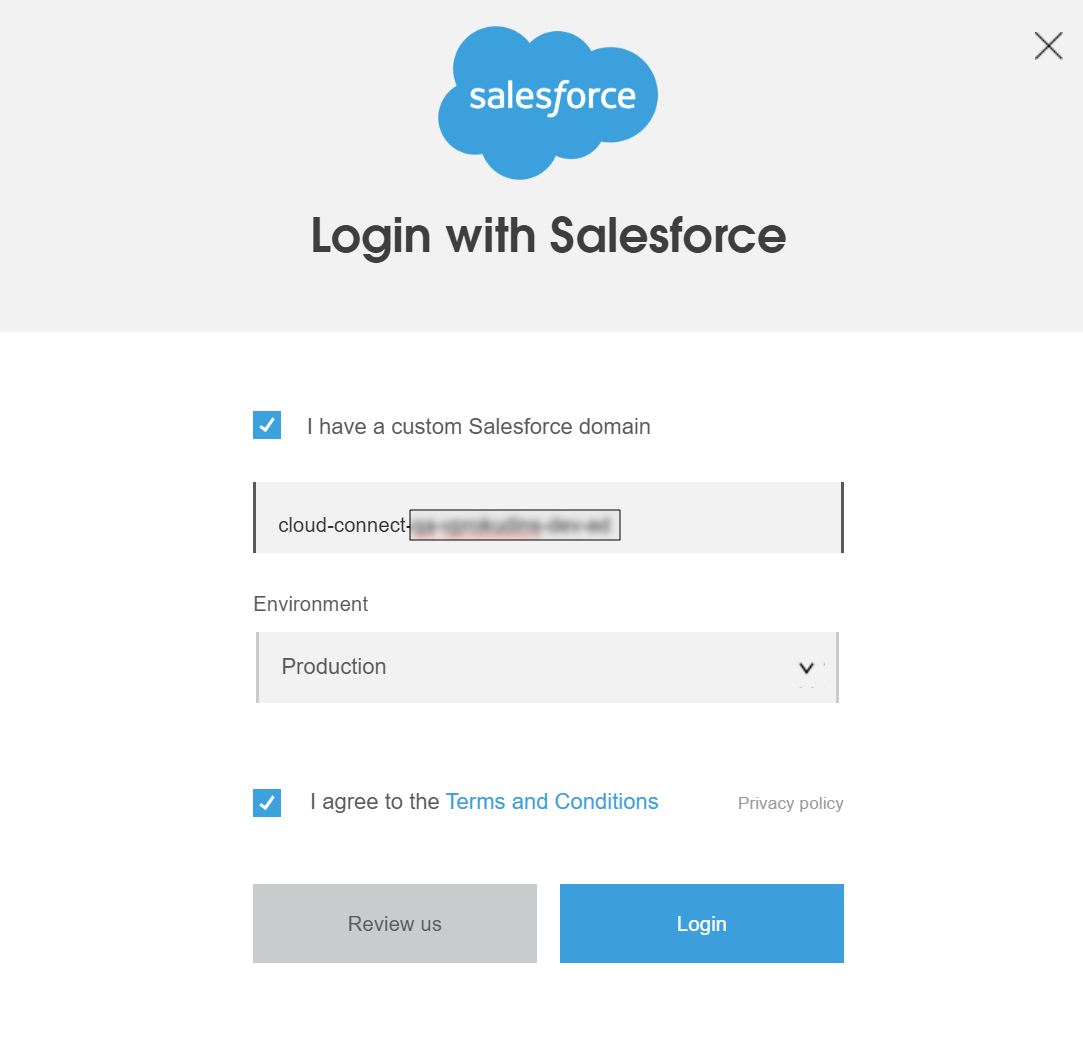This screenshot has width=1083, height=1038.
Task: Click the 'I agree to the' text
Action: [x=374, y=802]
